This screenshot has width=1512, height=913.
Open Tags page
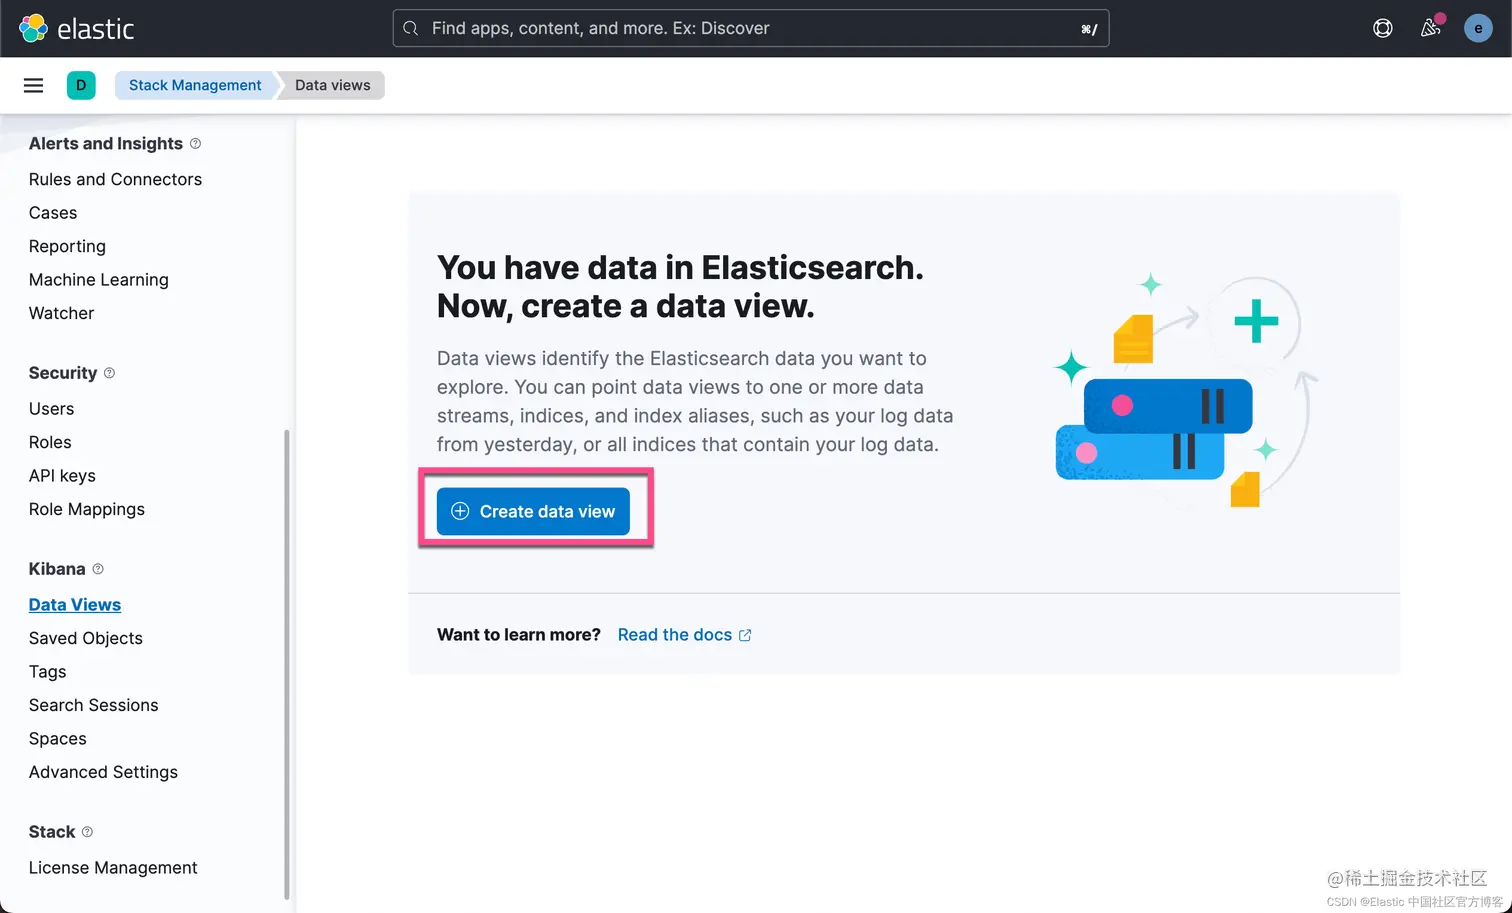(x=48, y=672)
